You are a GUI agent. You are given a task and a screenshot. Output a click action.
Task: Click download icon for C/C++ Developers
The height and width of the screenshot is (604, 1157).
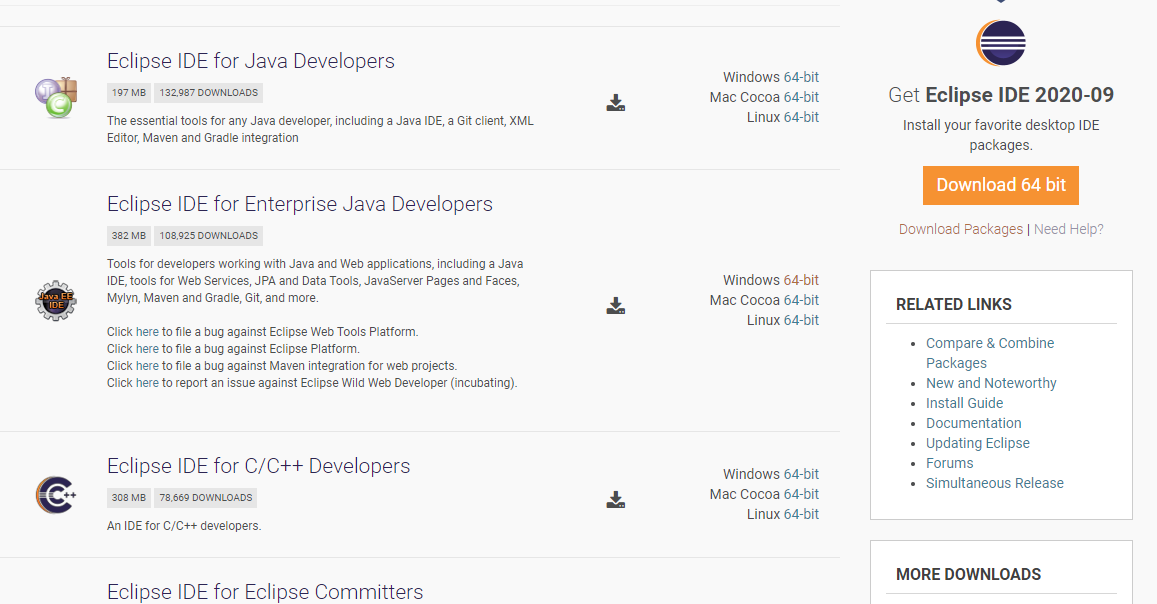click(x=616, y=499)
